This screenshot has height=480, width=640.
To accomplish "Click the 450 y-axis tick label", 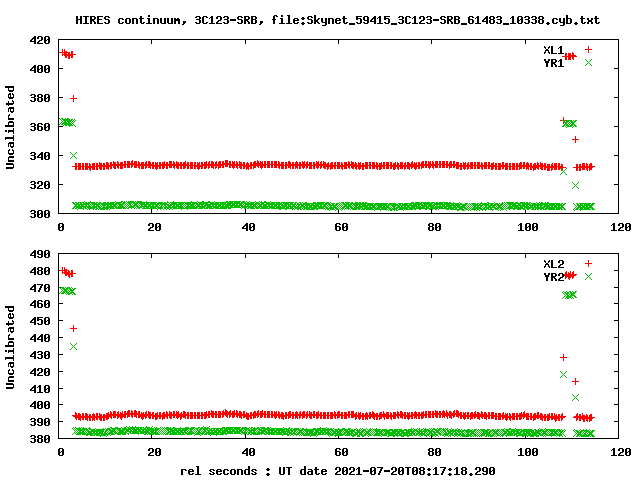I will pos(40,321).
